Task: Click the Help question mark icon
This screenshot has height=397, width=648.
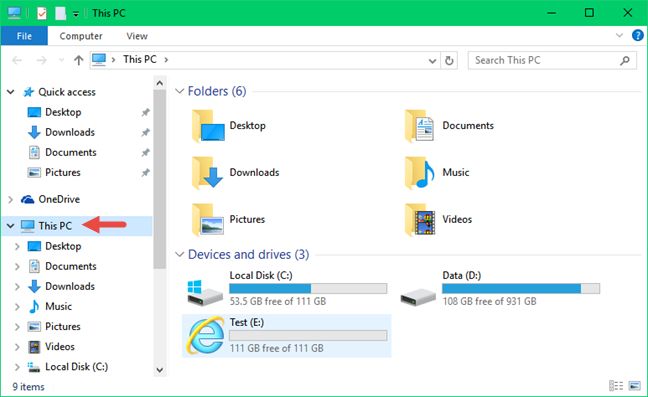Action: coord(638,36)
